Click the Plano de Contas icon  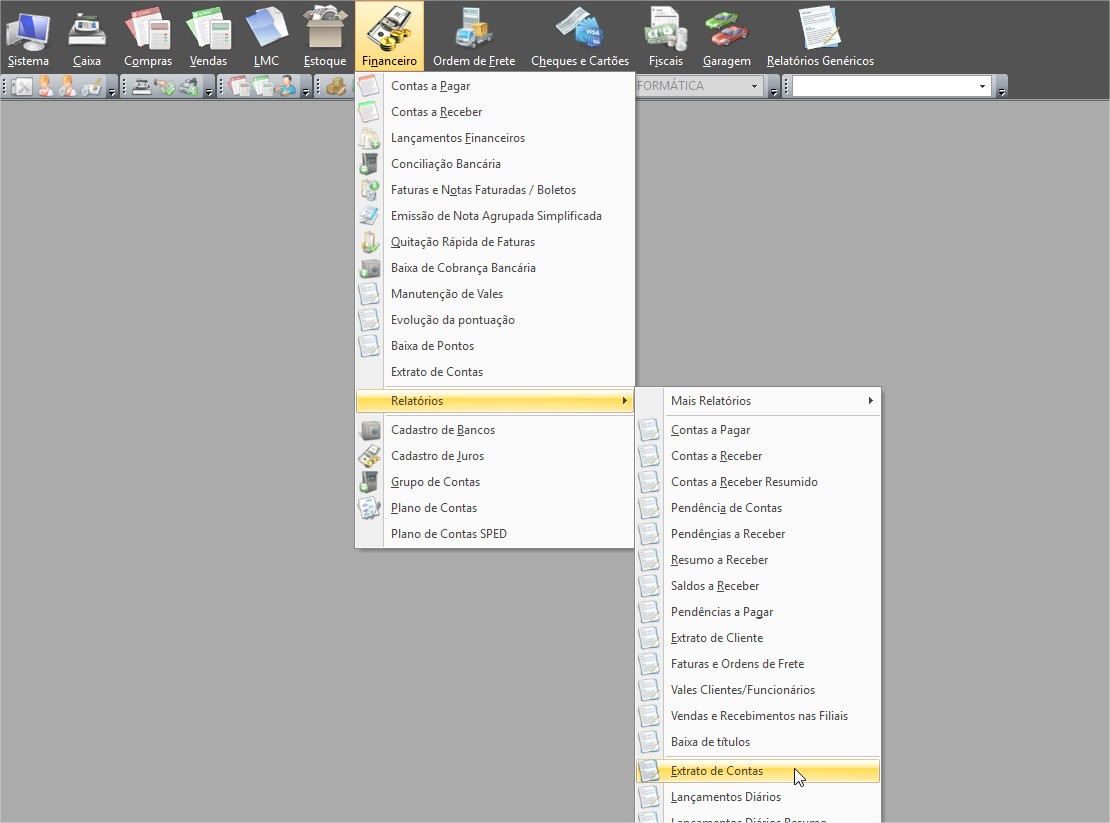click(x=369, y=508)
